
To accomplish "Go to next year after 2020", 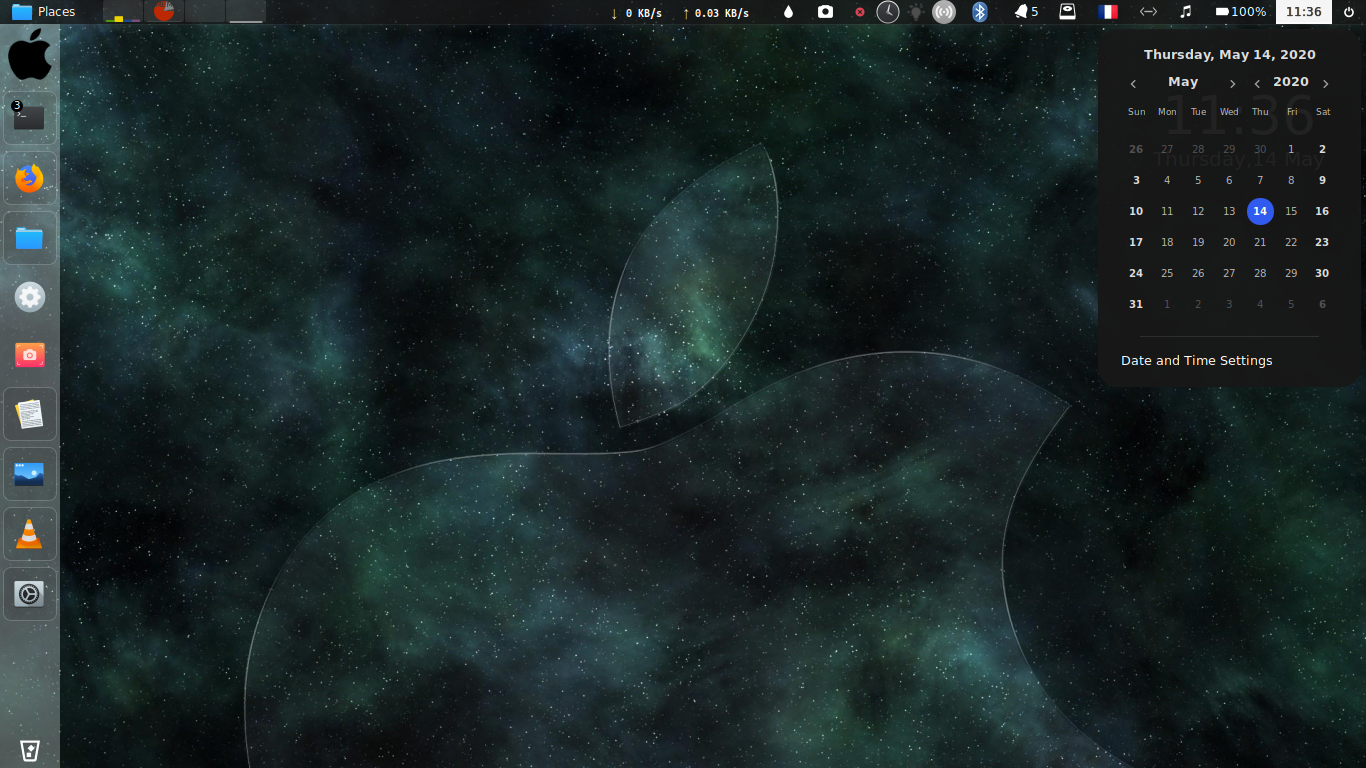I will coord(1326,84).
